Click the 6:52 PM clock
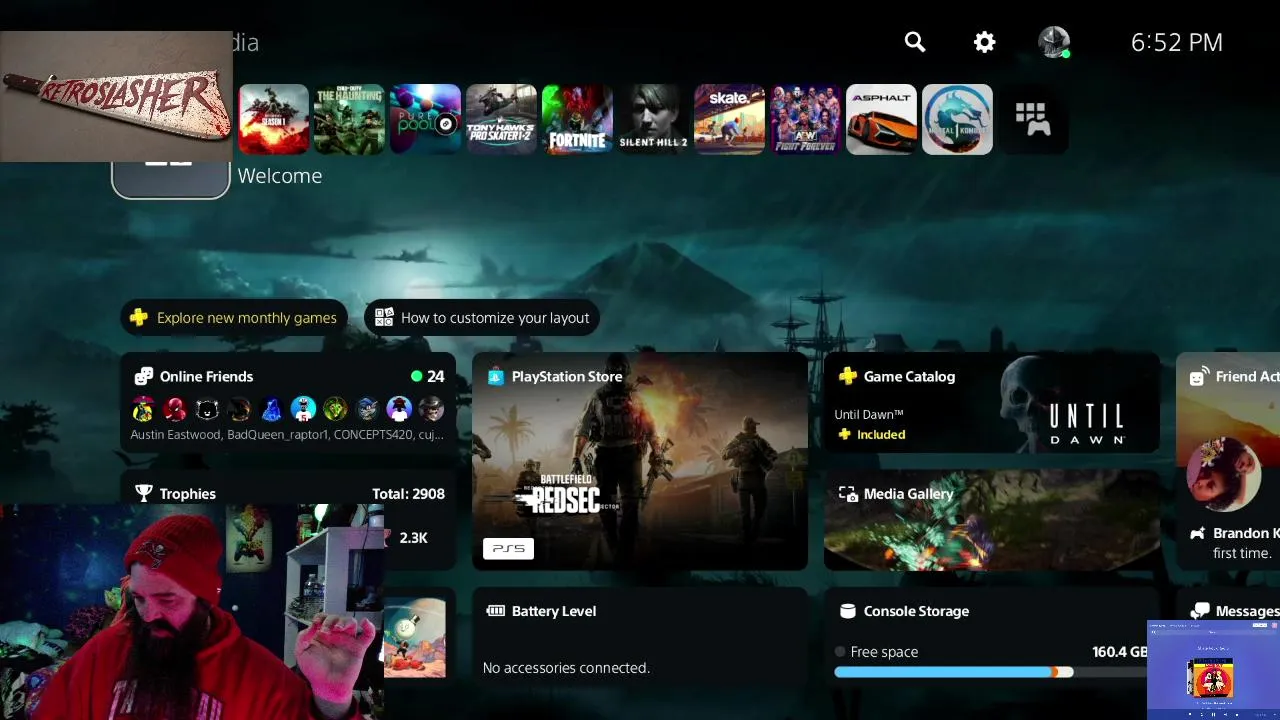The width and height of the screenshot is (1280, 720). (1177, 42)
